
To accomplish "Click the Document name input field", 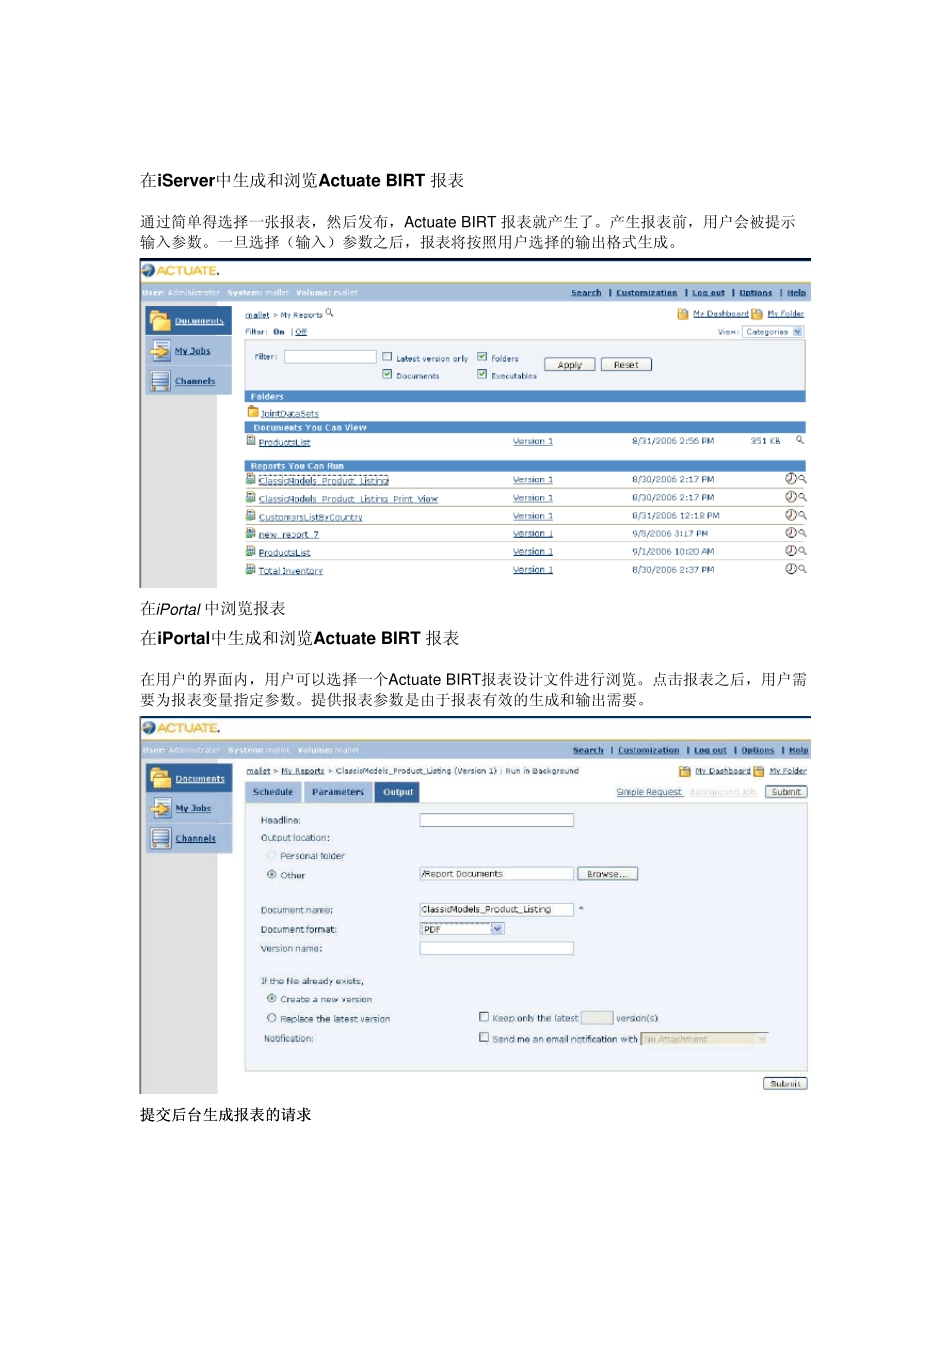I will tap(497, 909).
